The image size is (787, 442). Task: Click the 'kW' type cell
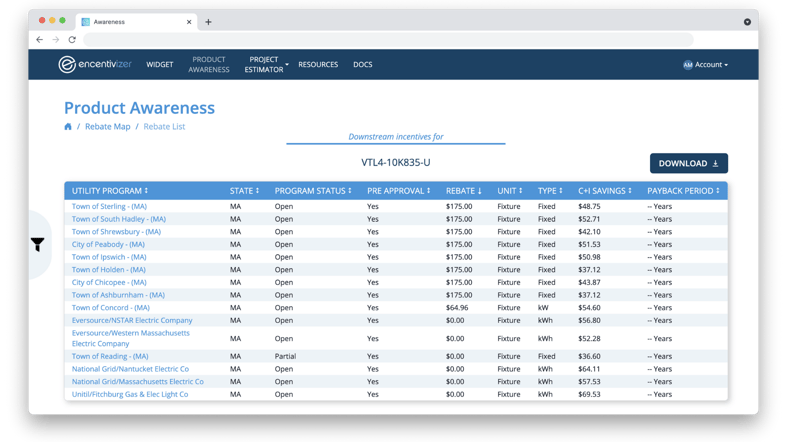tap(543, 308)
